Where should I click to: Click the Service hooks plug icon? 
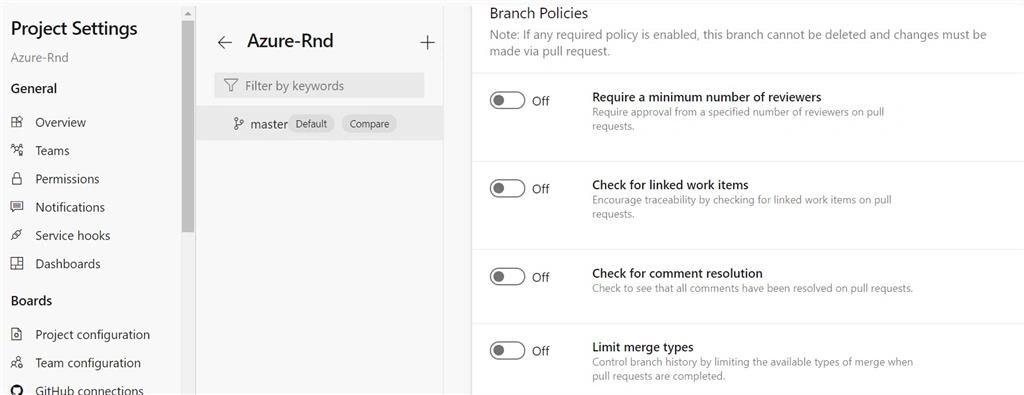(x=17, y=235)
